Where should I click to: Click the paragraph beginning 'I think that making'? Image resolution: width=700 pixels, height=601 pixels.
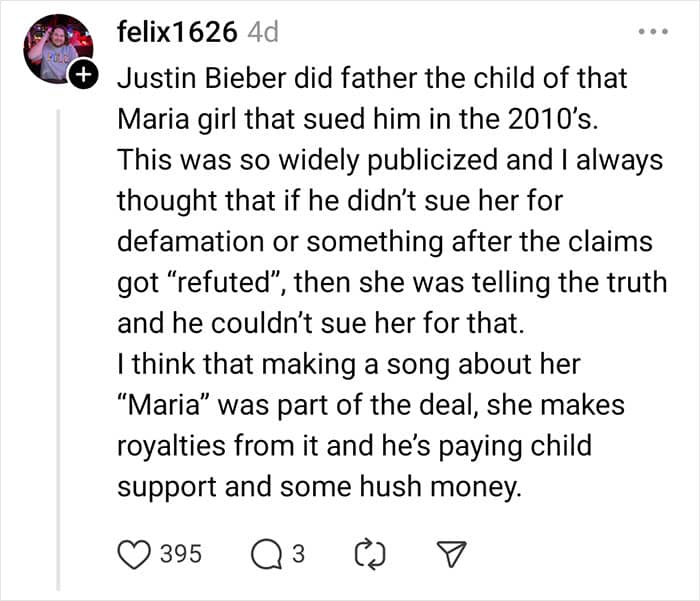coord(348,364)
